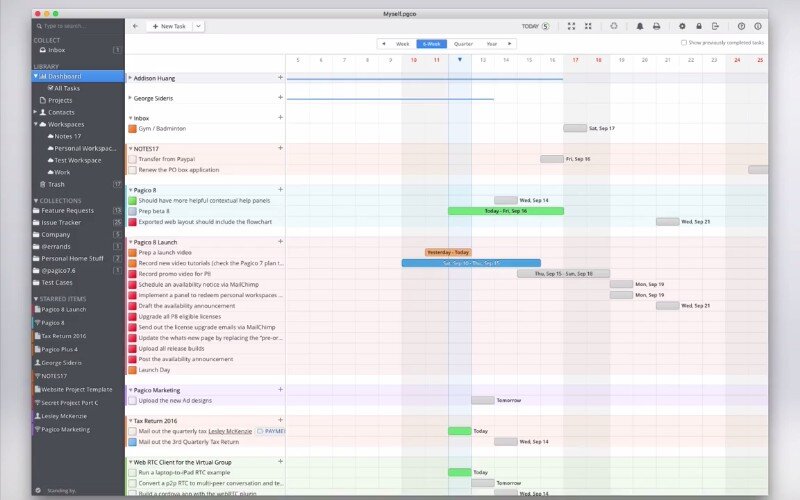Tick the Upload the new Ad designs checkbox
This screenshot has width=800, height=500.
(132, 400)
